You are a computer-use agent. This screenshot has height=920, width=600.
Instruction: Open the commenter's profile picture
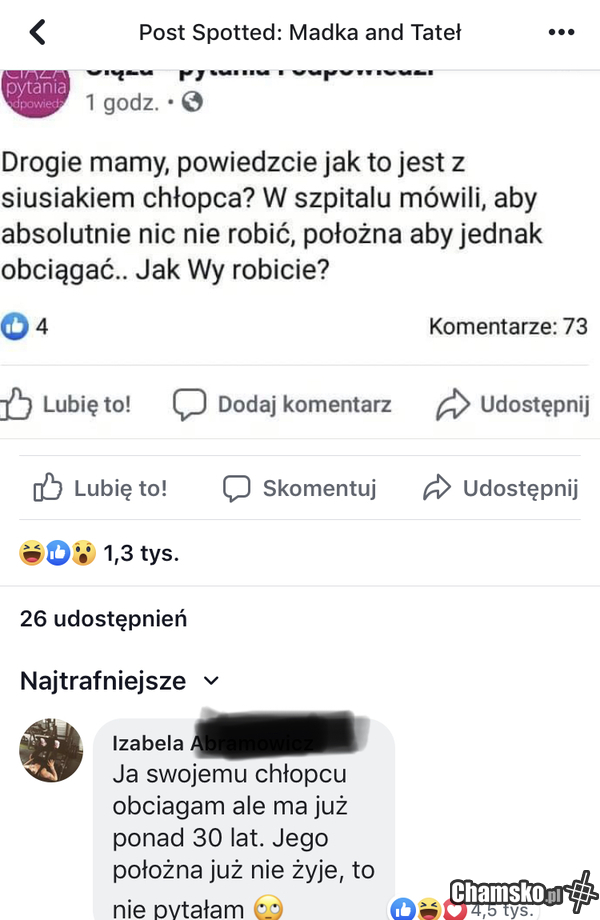pos(51,750)
